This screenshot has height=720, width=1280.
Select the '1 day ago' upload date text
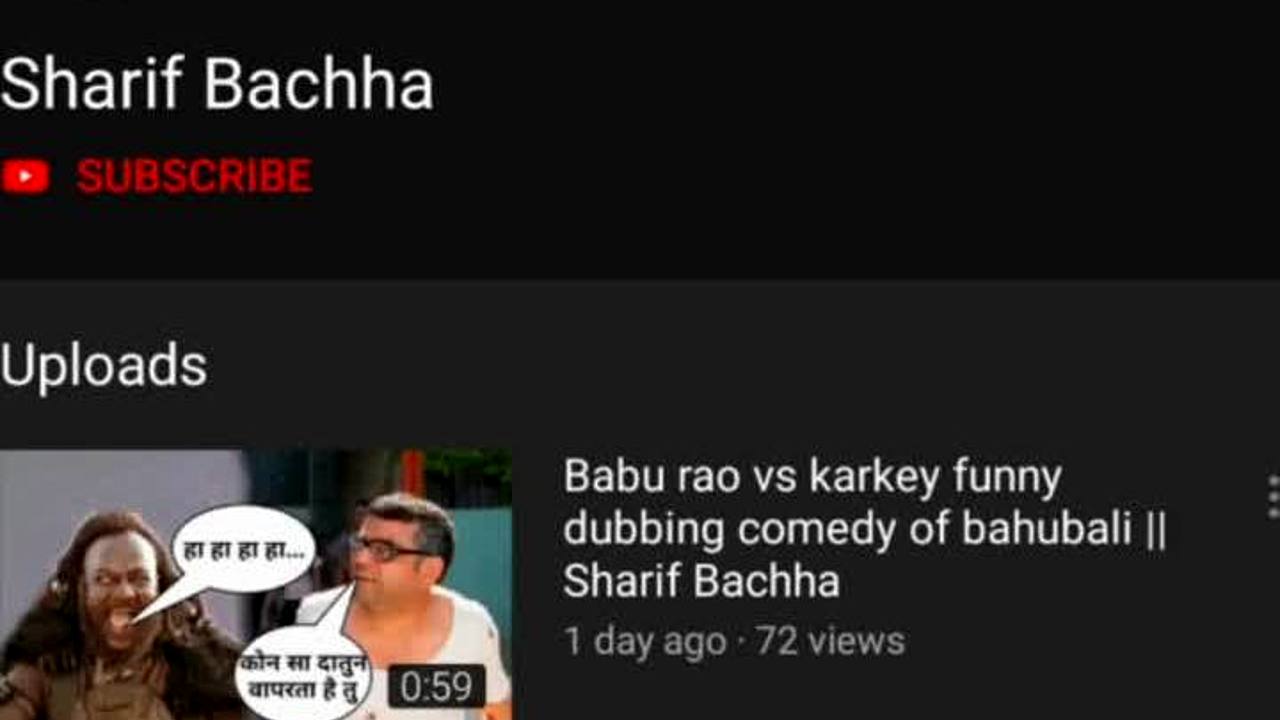coord(645,641)
